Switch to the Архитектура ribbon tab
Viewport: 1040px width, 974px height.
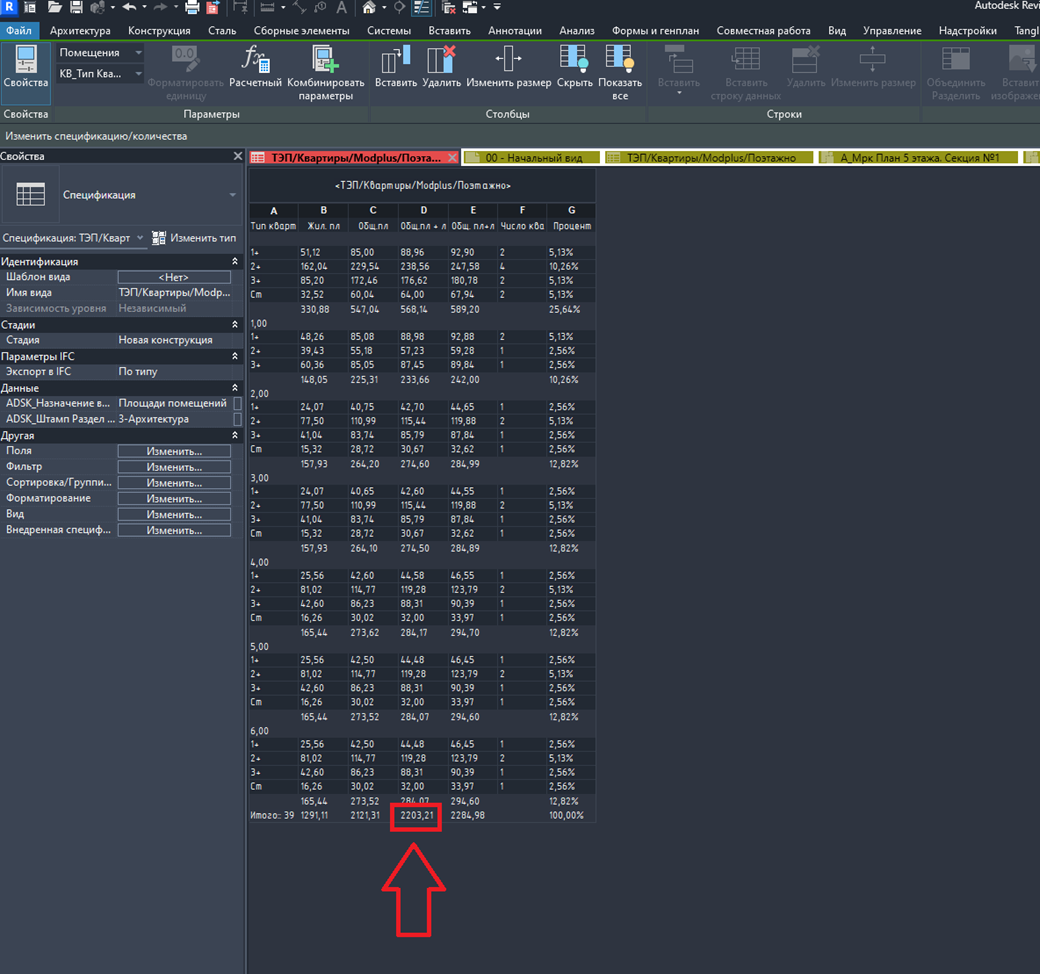point(80,31)
